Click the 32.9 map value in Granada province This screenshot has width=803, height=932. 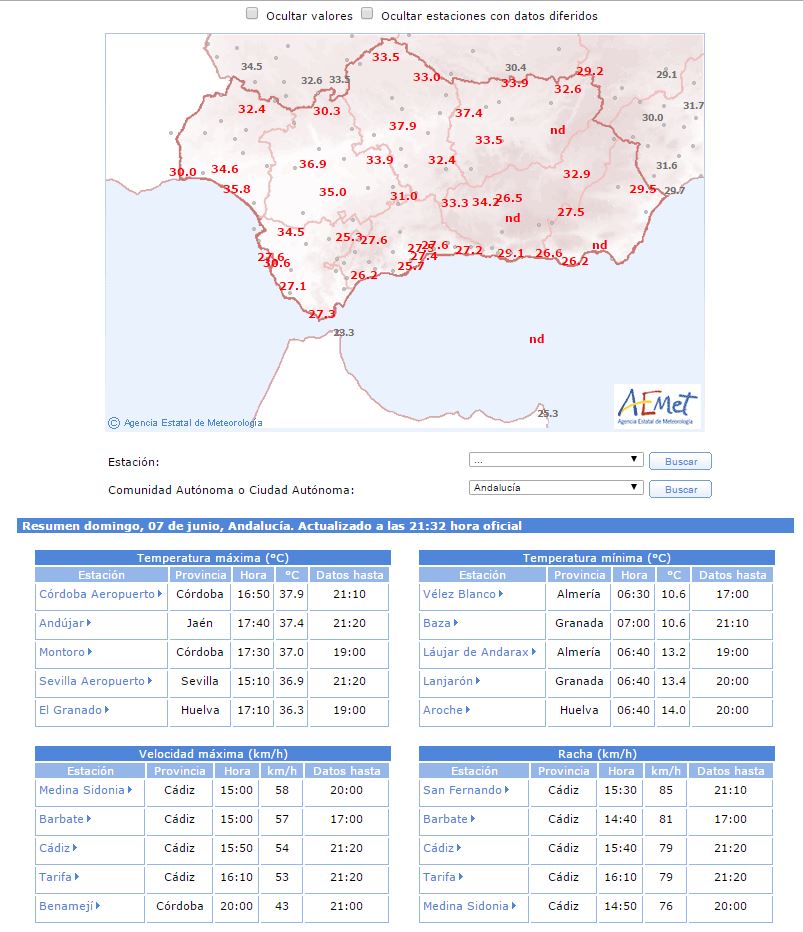[577, 174]
